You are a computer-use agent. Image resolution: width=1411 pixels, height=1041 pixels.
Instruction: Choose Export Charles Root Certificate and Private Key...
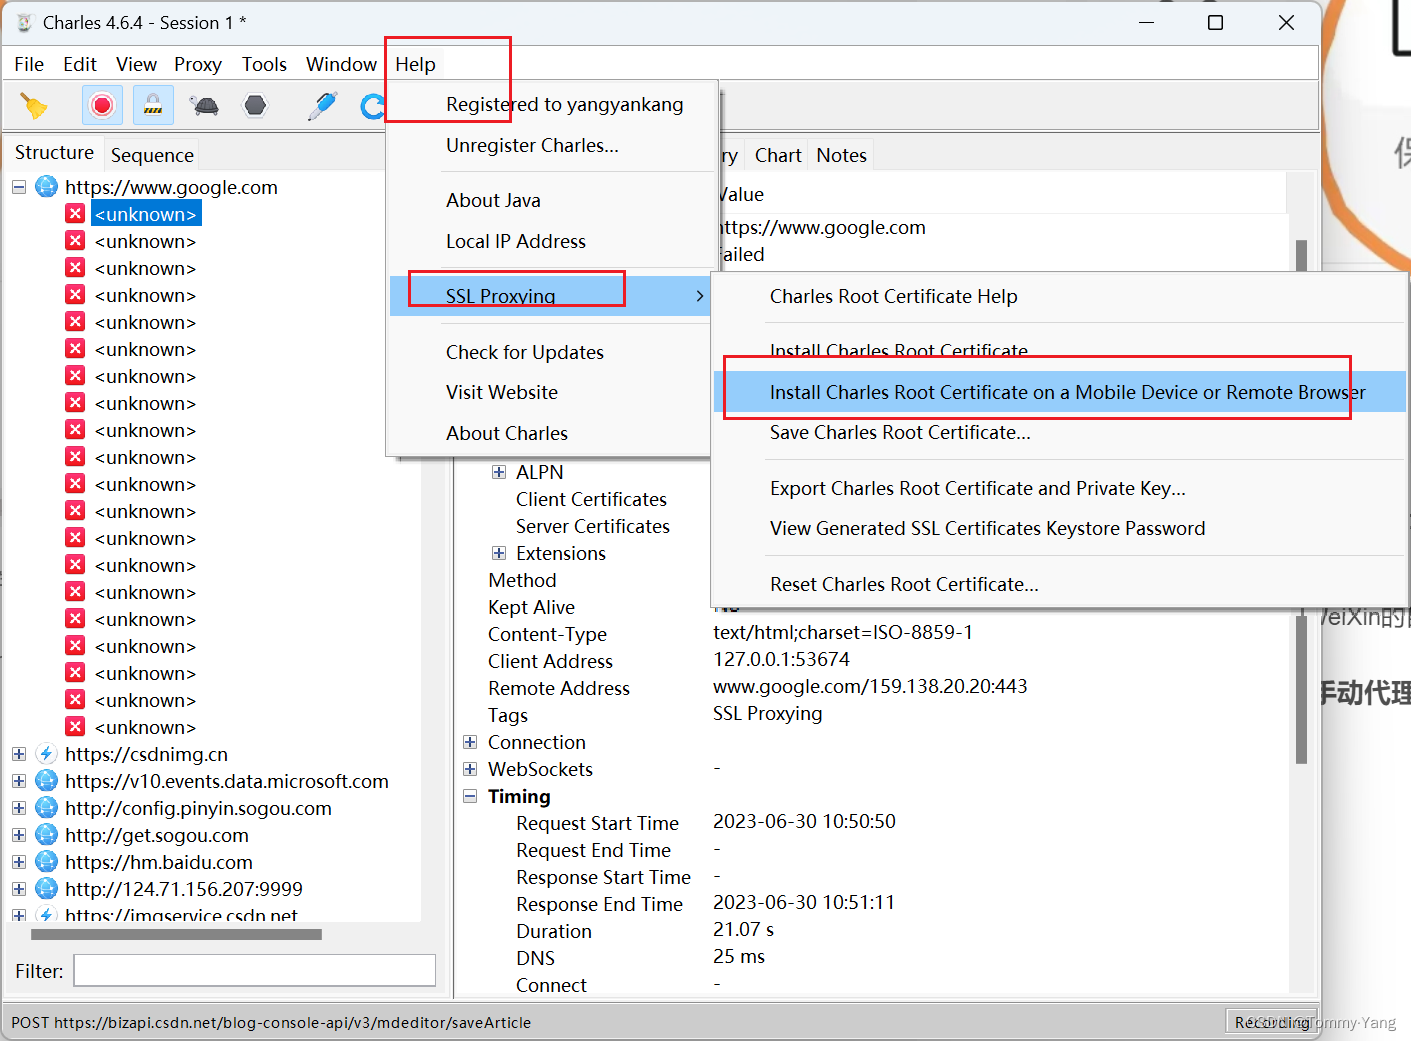[1060, 488]
